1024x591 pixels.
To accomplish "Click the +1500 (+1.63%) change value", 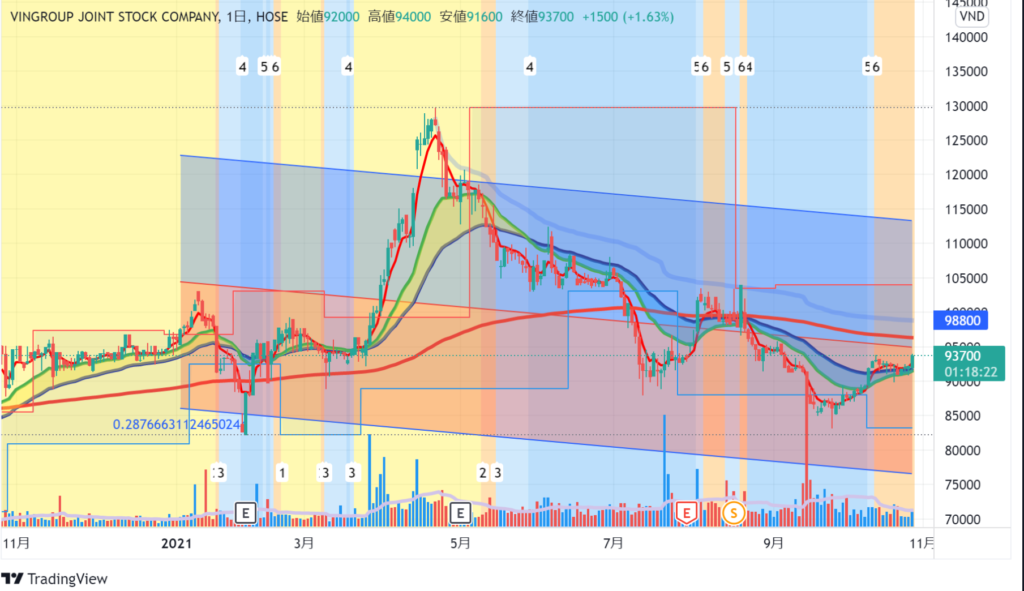I will click(628, 17).
